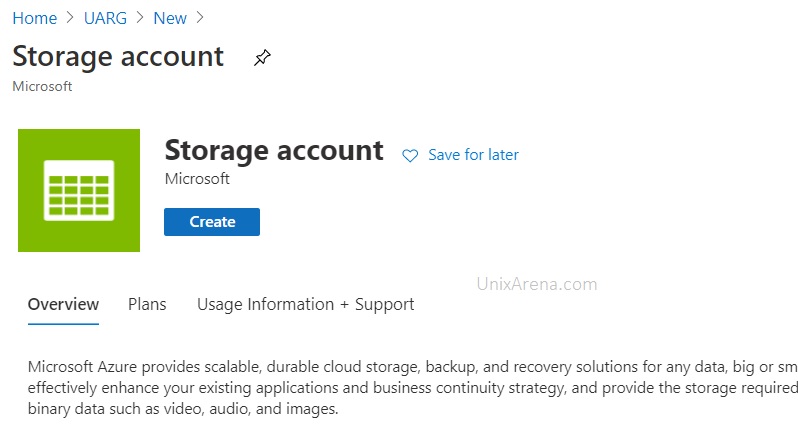798x442 pixels.
Task: Click the green Storage account logo tile
Action: pyautogui.click(x=79, y=190)
